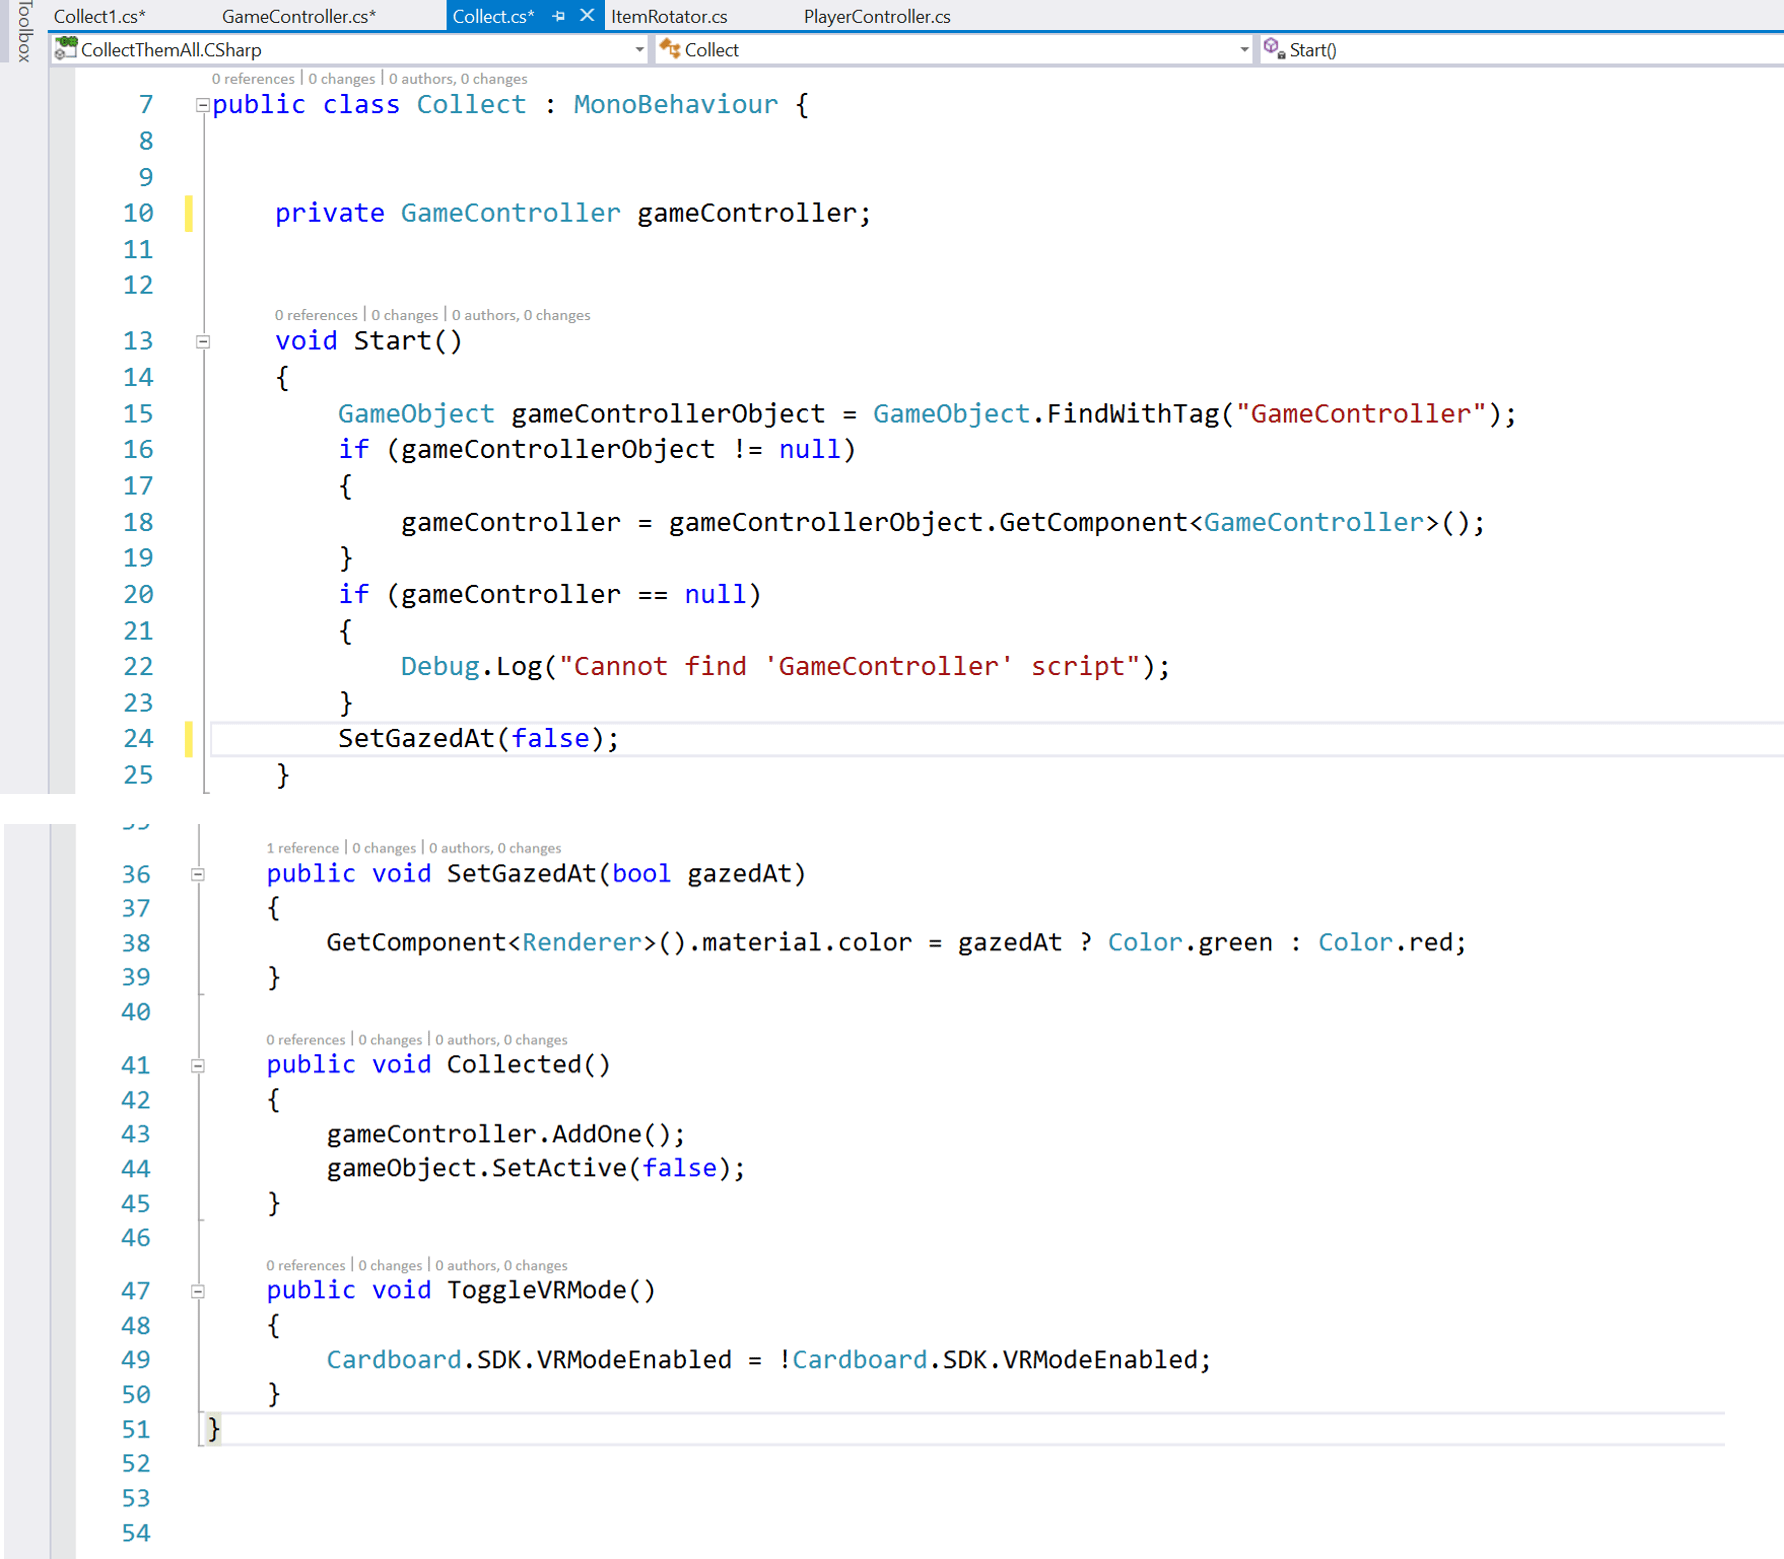The height and width of the screenshot is (1559, 1784).
Task: Collapse the ToggleVRMode method block
Action: (x=198, y=1292)
